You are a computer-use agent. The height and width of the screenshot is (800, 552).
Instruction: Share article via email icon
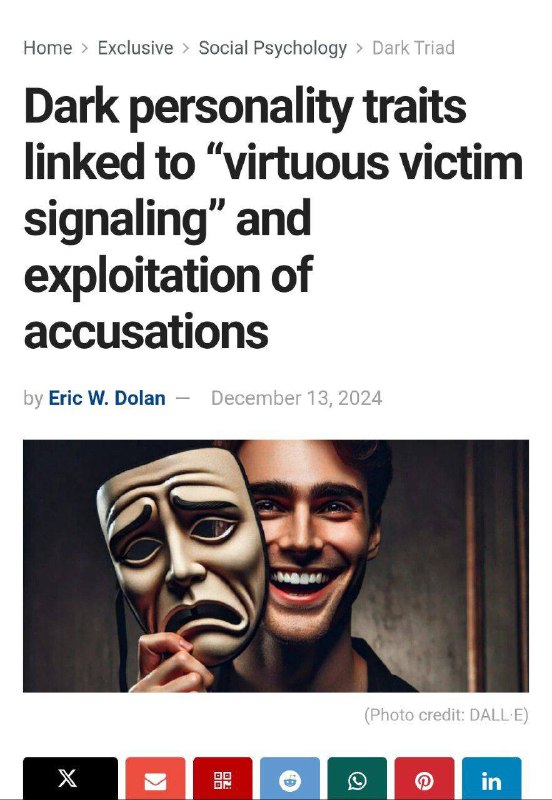click(155, 779)
